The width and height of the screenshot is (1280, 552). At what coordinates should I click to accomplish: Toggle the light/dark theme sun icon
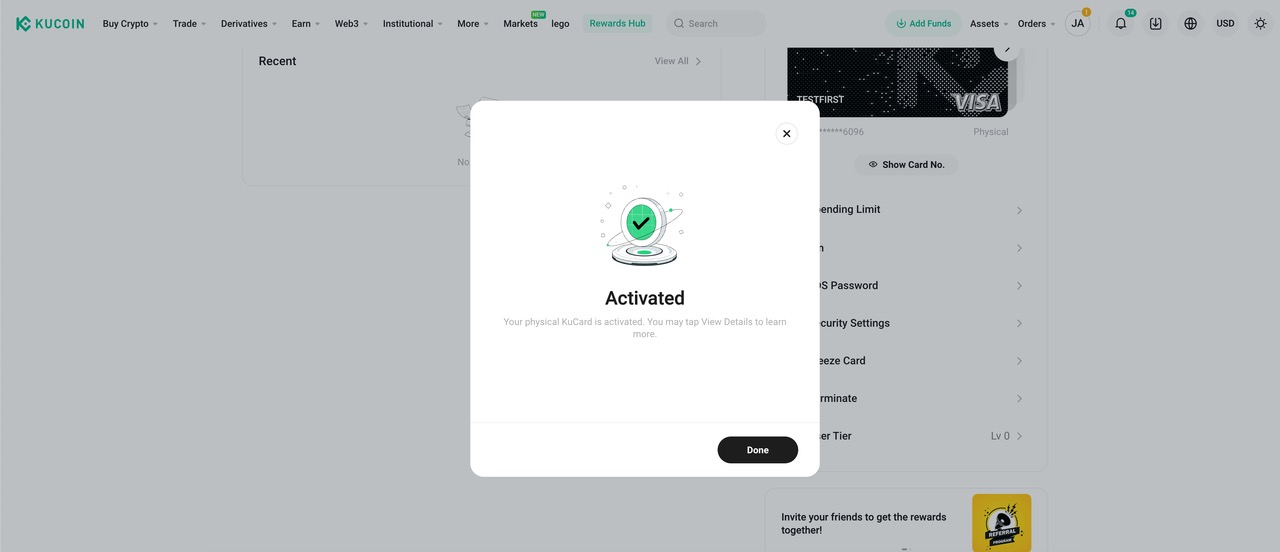pyautogui.click(x=1260, y=23)
